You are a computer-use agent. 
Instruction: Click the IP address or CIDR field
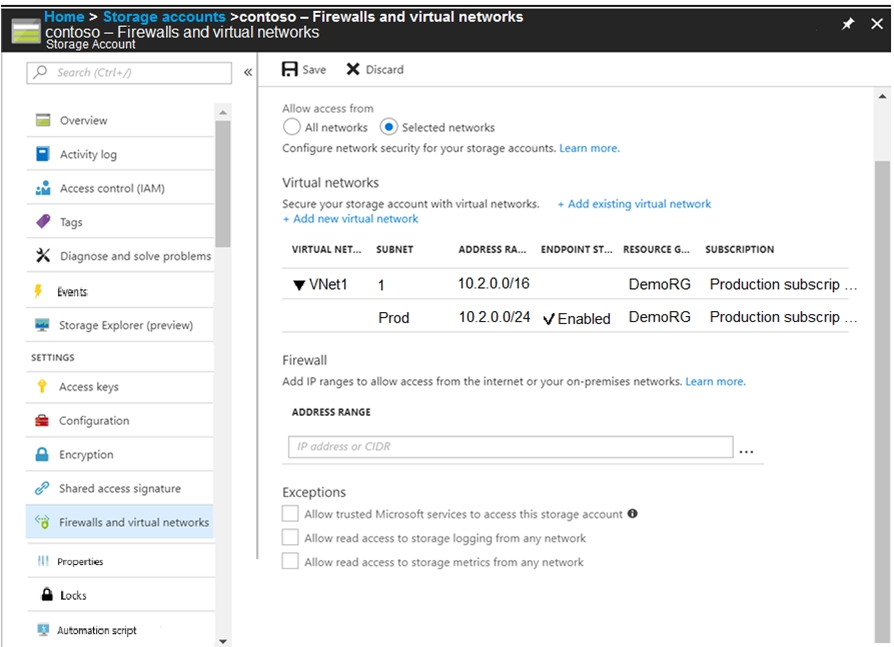click(511, 446)
